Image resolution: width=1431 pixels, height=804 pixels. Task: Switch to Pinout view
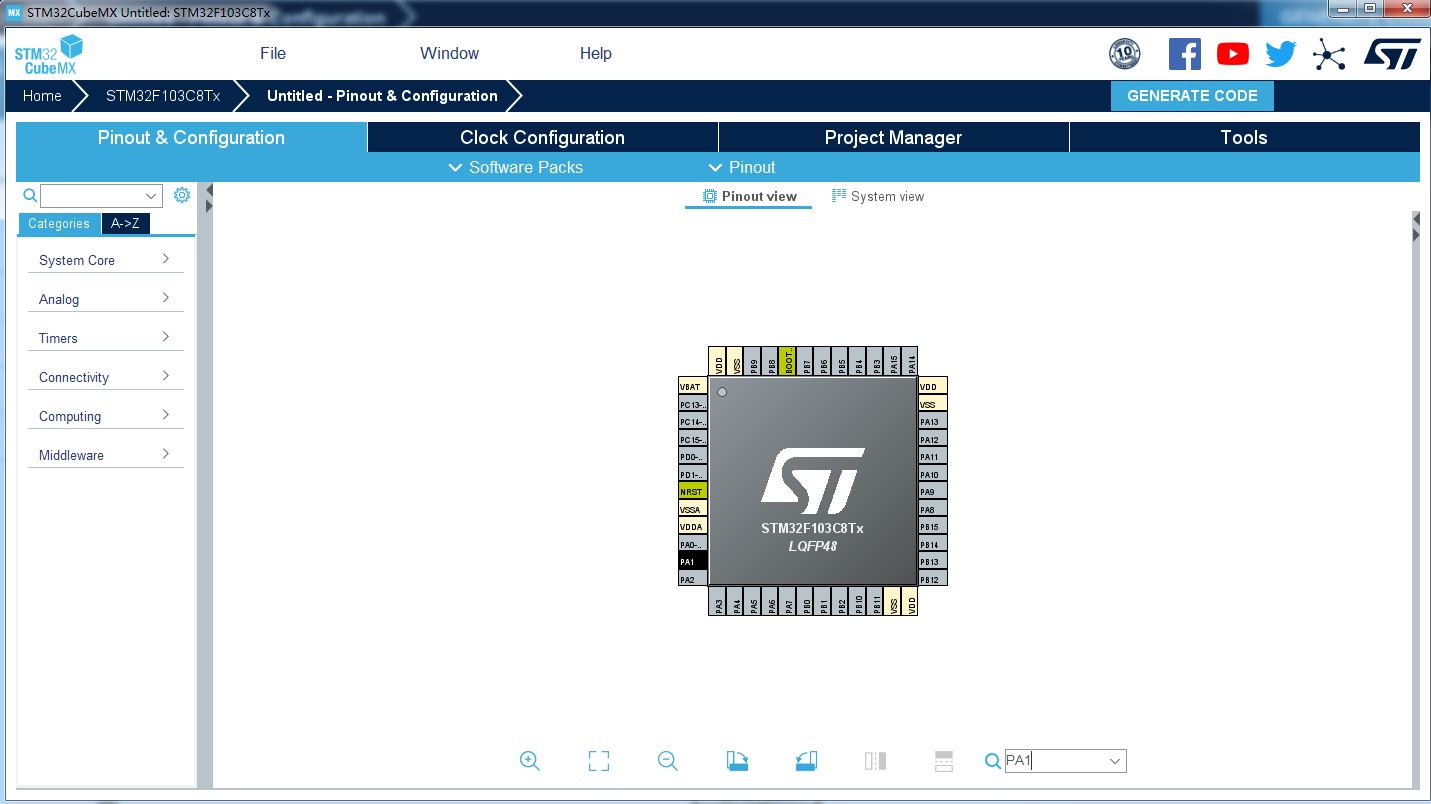pyautogui.click(x=749, y=196)
